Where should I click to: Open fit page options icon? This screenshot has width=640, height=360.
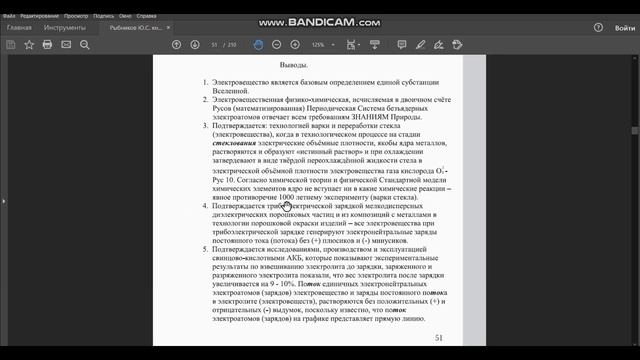pos(351,45)
